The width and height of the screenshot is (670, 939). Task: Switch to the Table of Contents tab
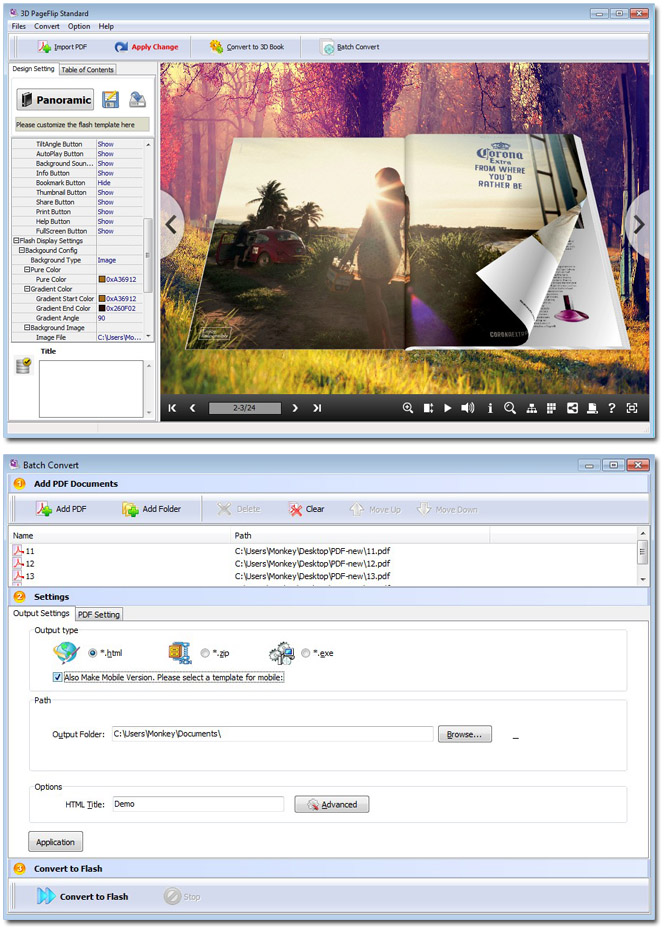coord(88,70)
